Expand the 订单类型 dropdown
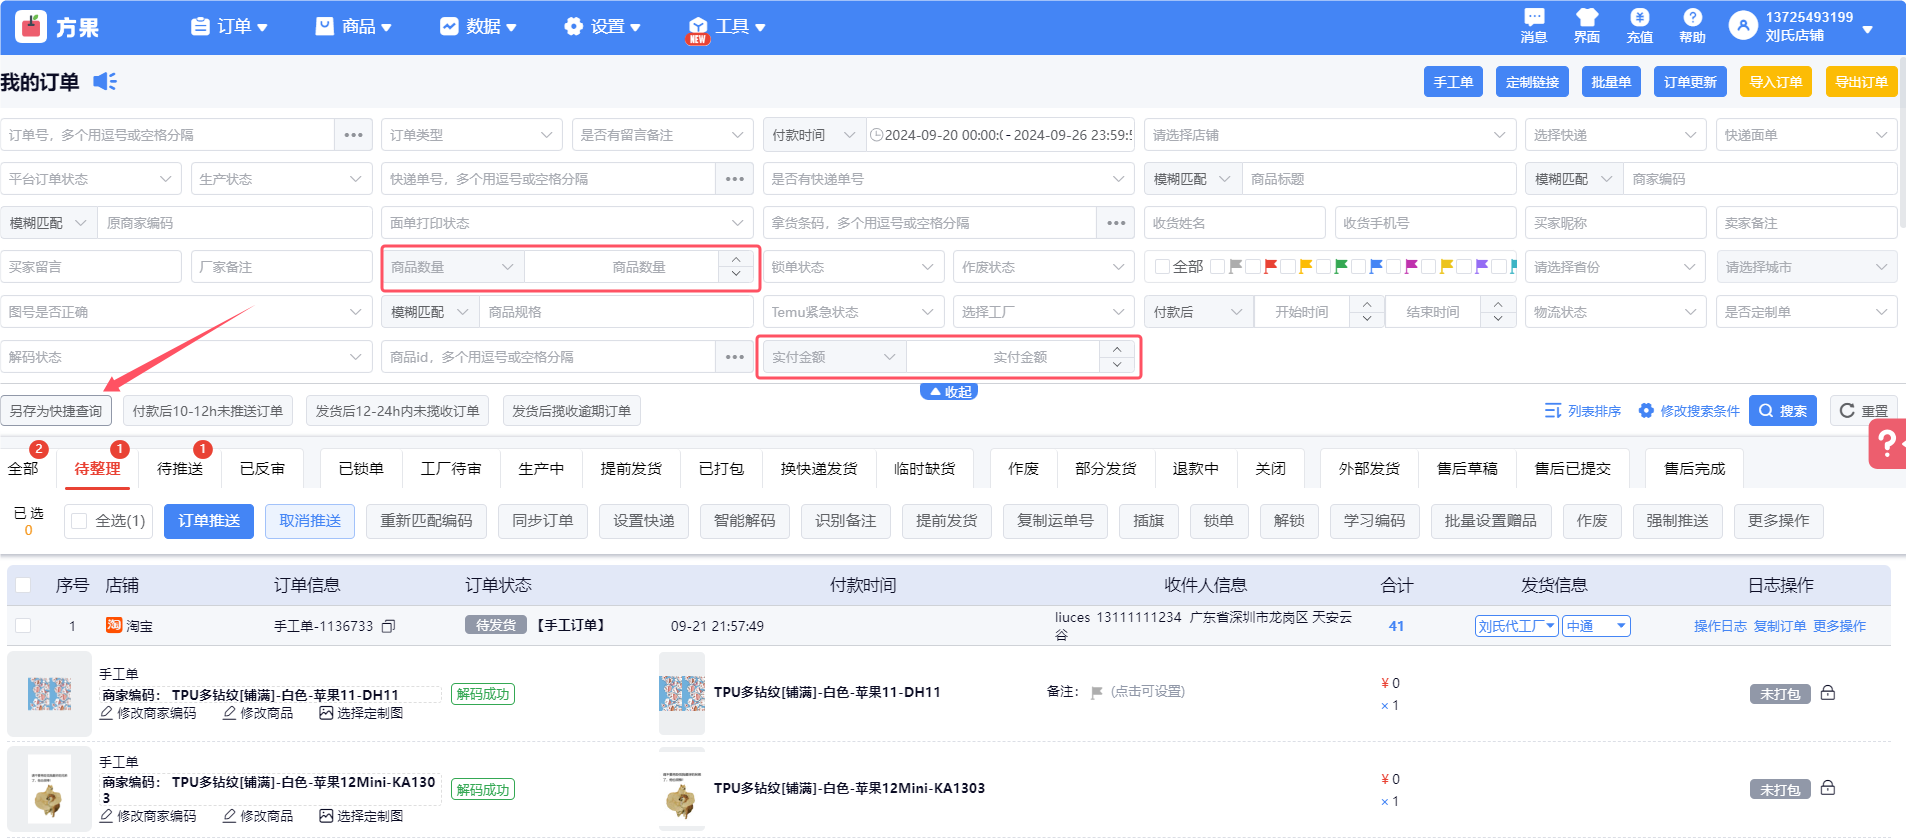This screenshot has width=1906, height=839. pos(471,135)
